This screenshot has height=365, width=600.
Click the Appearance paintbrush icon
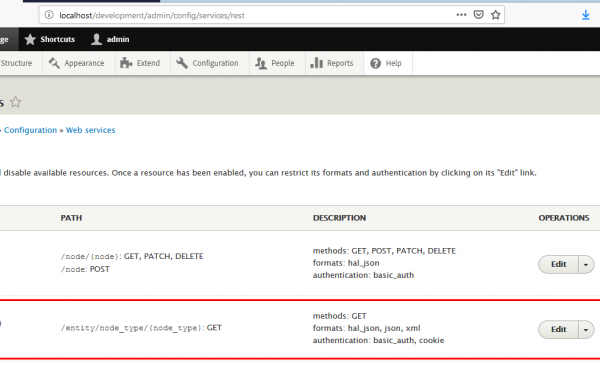coord(54,63)
